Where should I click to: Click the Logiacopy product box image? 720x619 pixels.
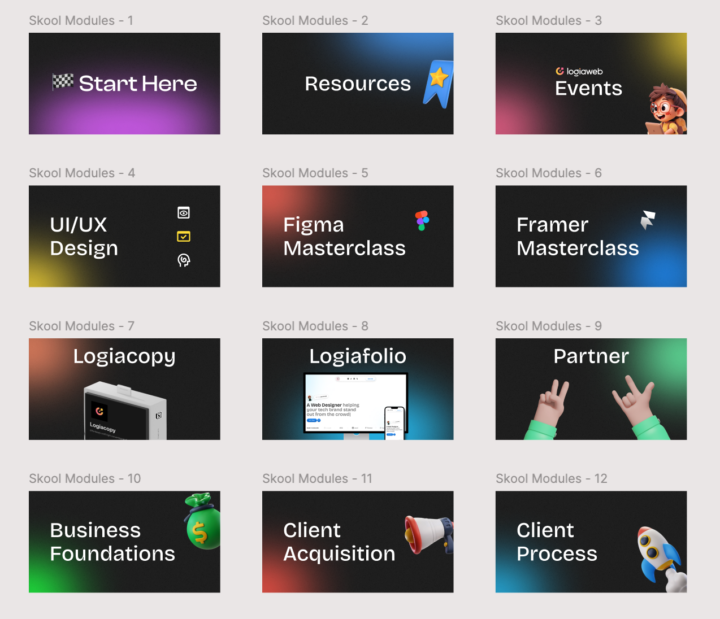click(125, 410)
